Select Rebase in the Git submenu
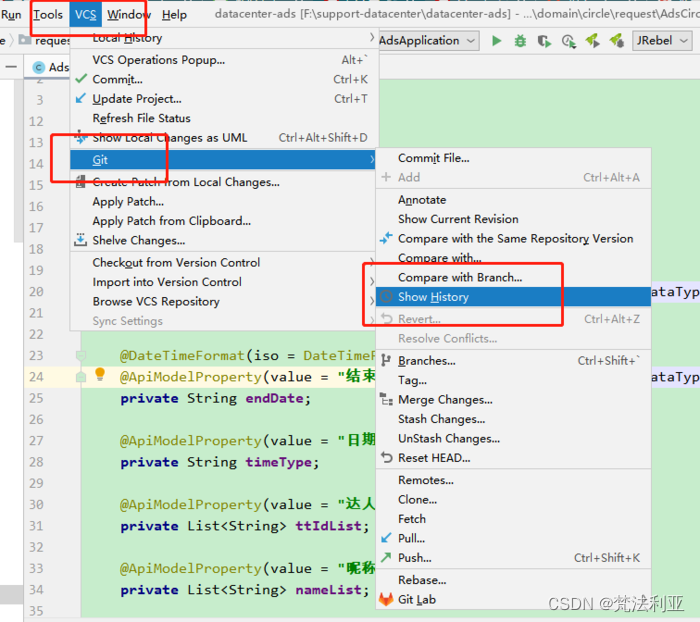700x622 pixels. [513, 580]
